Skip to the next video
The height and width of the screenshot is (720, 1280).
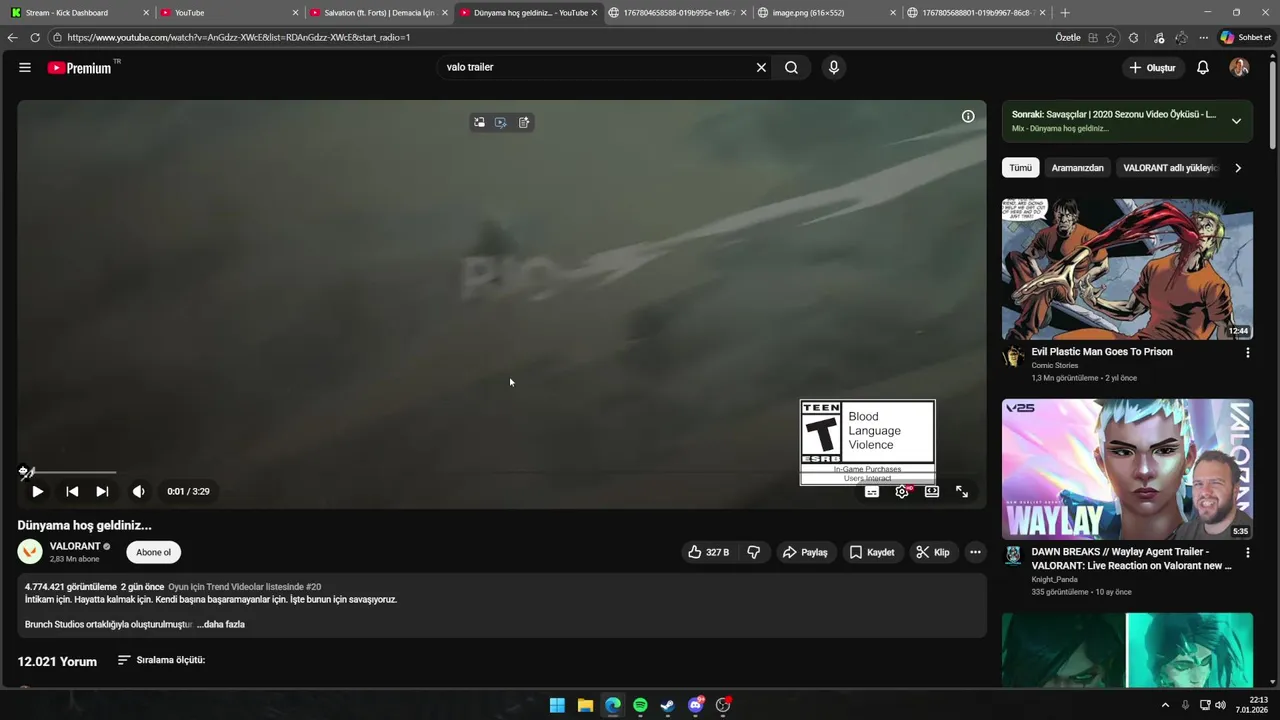click(102, 491)
